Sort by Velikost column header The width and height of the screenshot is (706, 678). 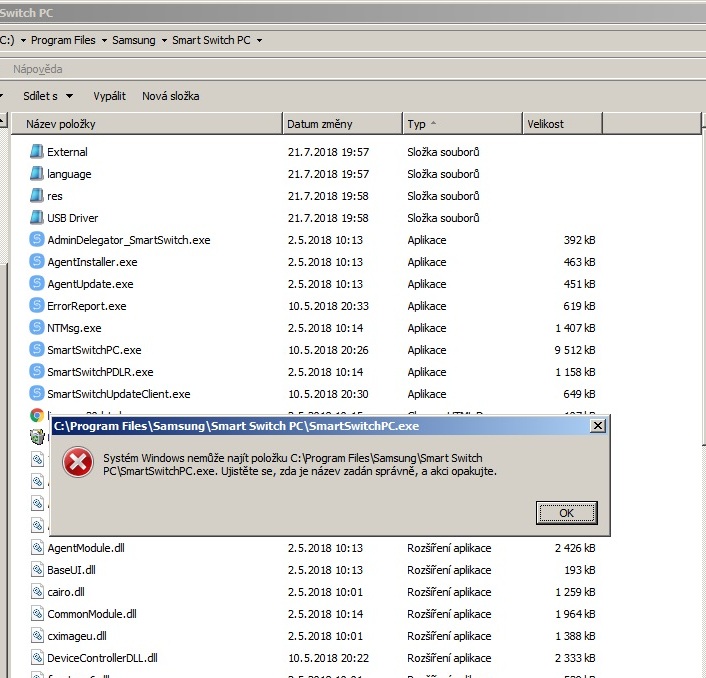(x=562, y=124)
